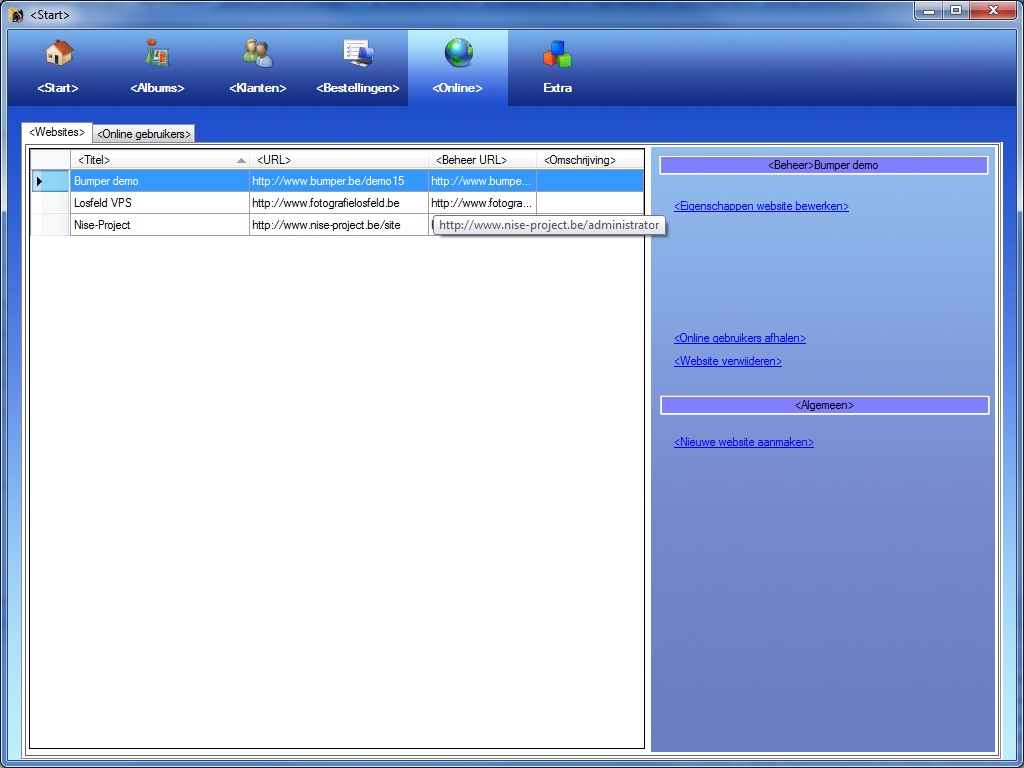Screen dimensions: 1024x768
Task: Click the row selector arrow for Bumper demo
Action: pyautogui.click(x=40, y=181)
